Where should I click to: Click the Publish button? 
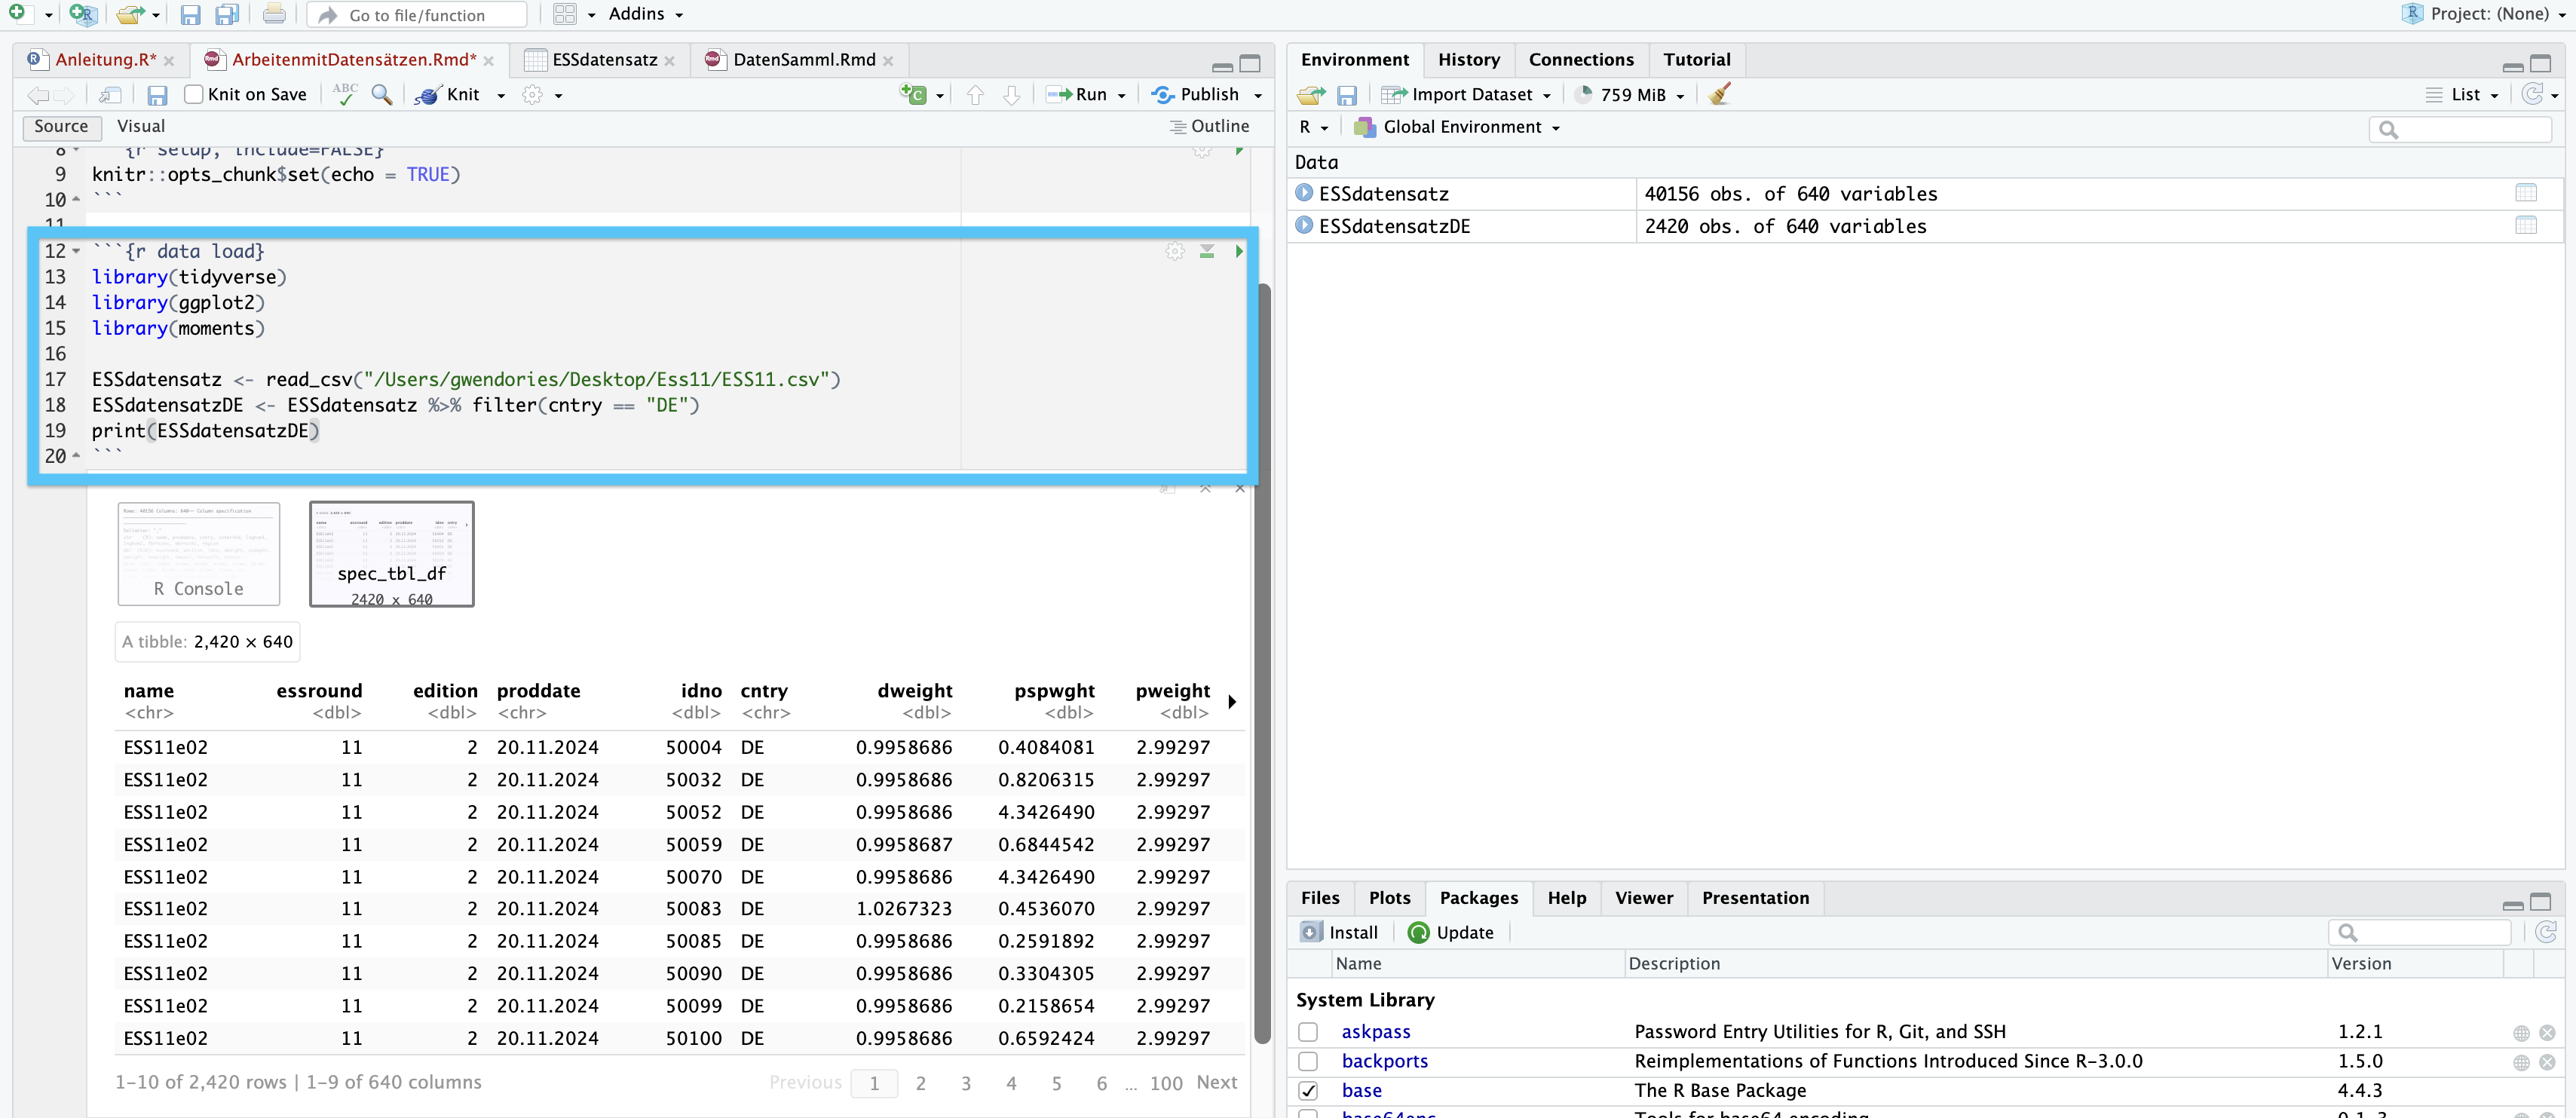(x=1196, y=95)
